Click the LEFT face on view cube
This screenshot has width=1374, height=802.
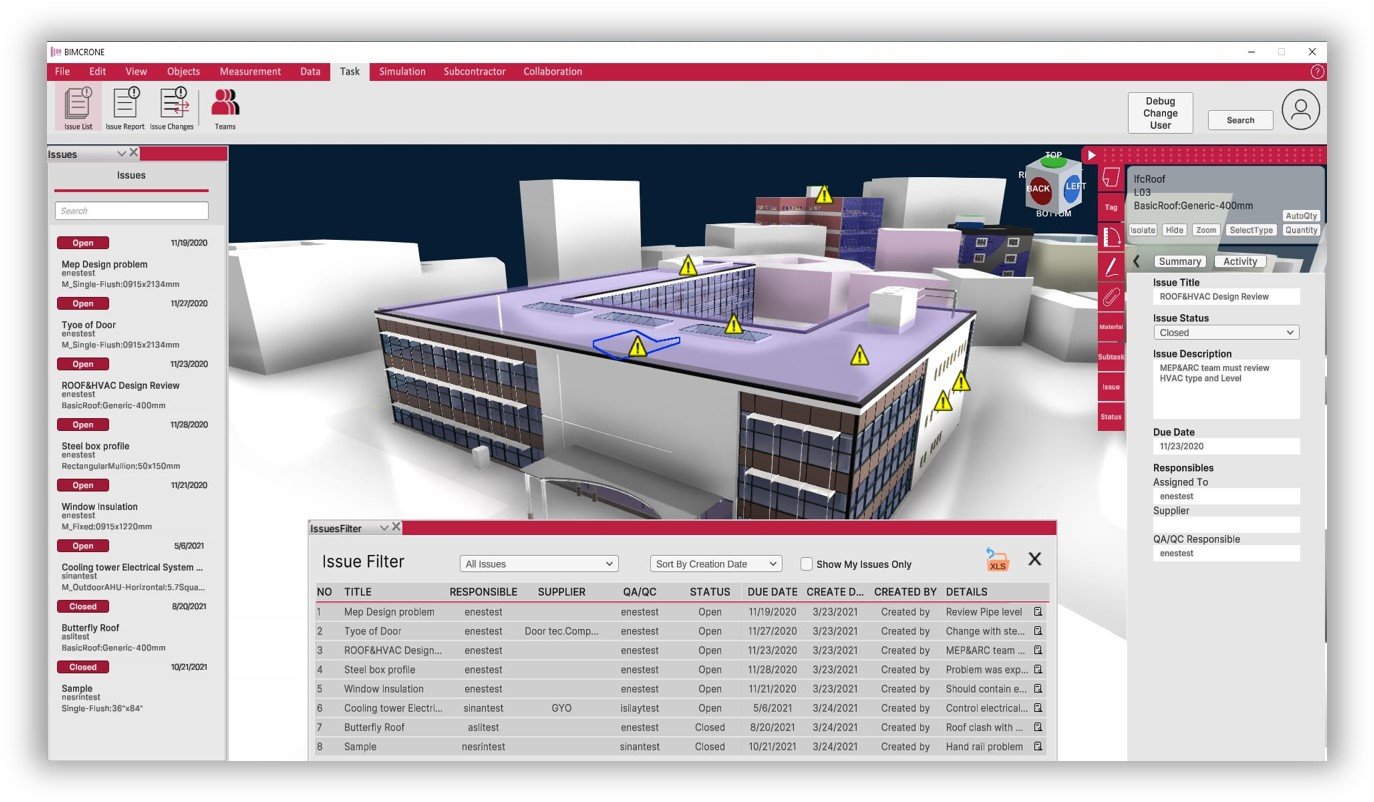[x=1074, y=187]
